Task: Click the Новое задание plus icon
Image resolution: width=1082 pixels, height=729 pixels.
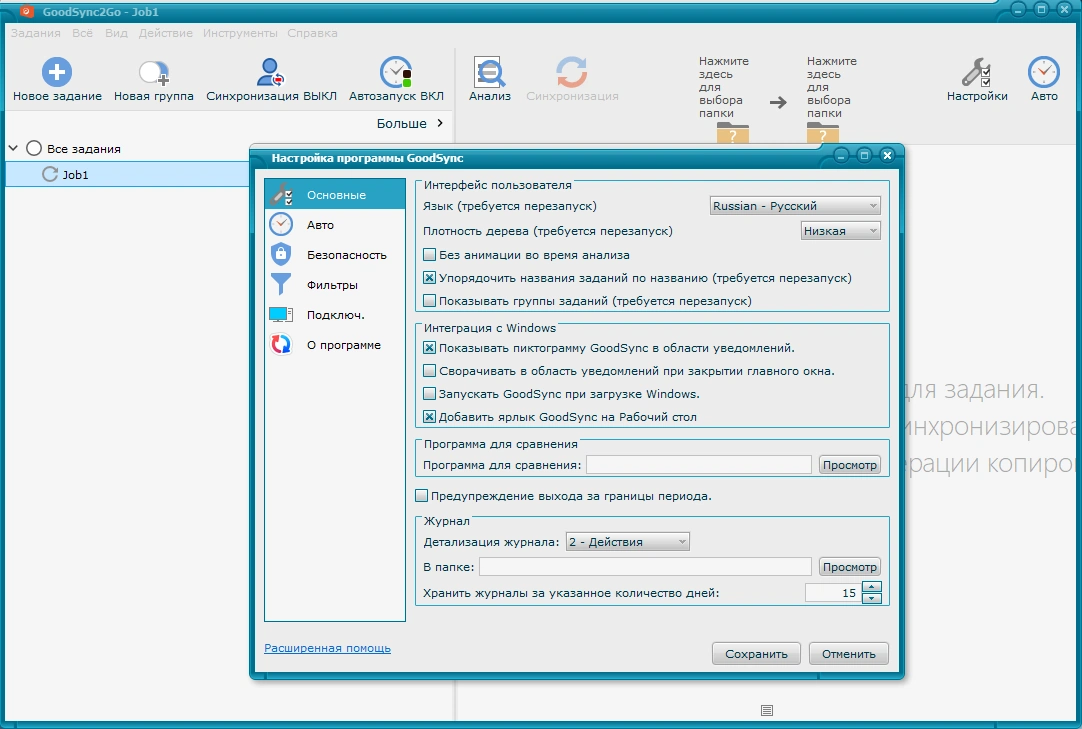Action: (x=57, y=72)
